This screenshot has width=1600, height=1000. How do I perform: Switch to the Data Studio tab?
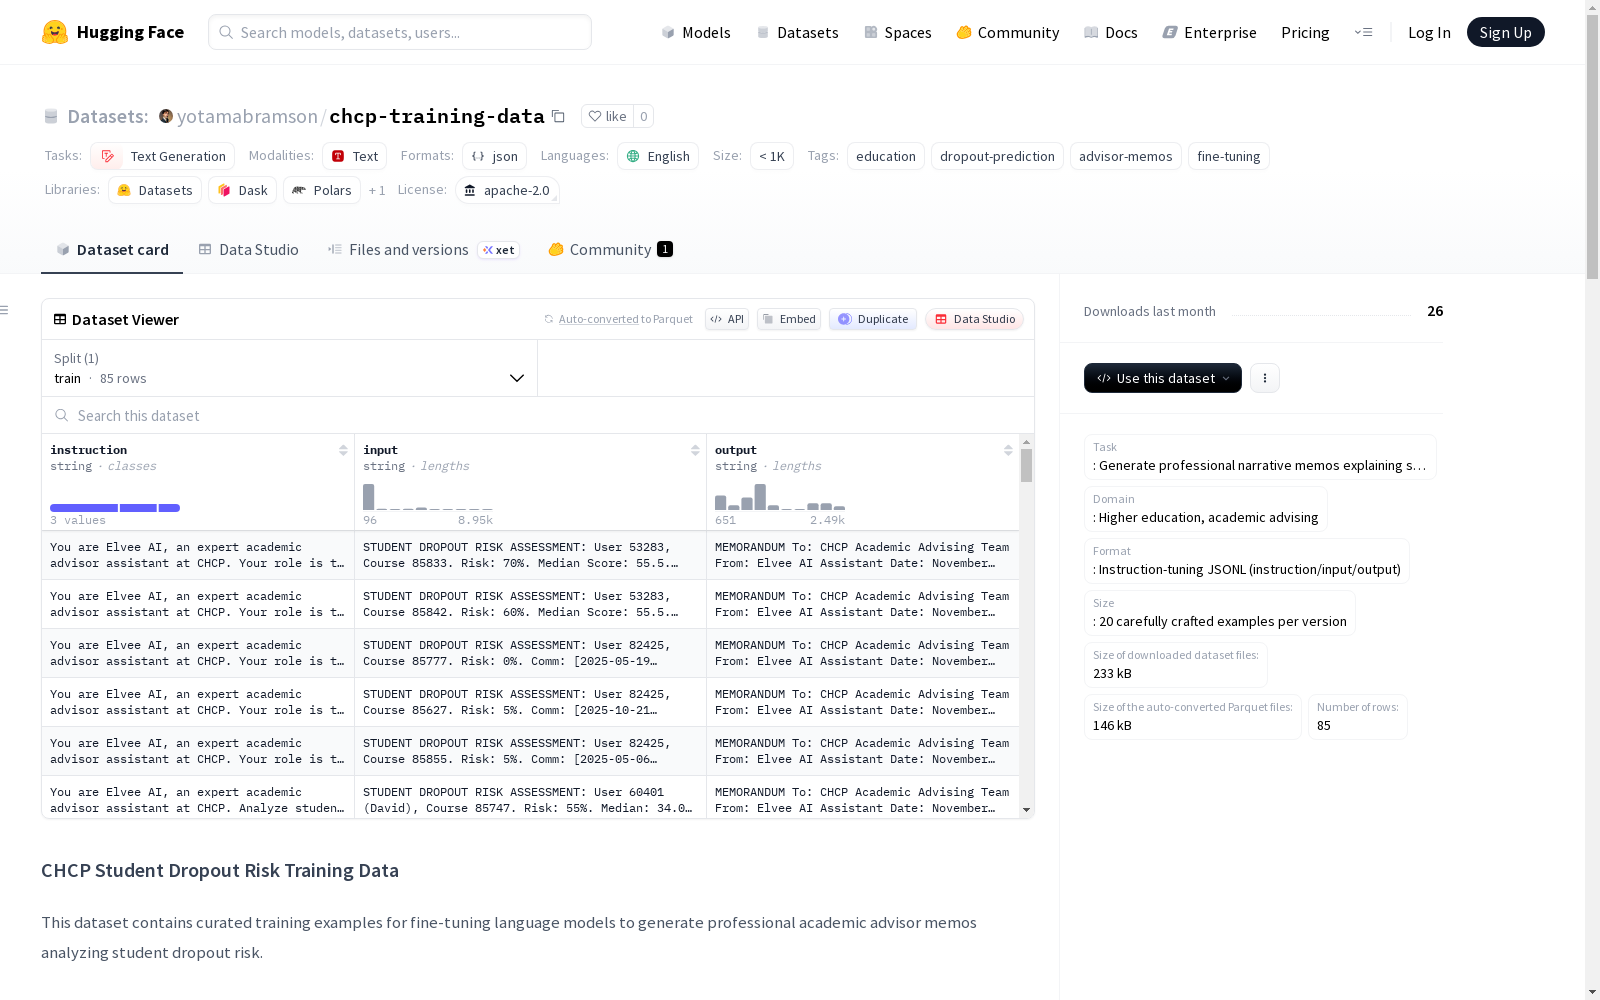click(x=248, y=250)
